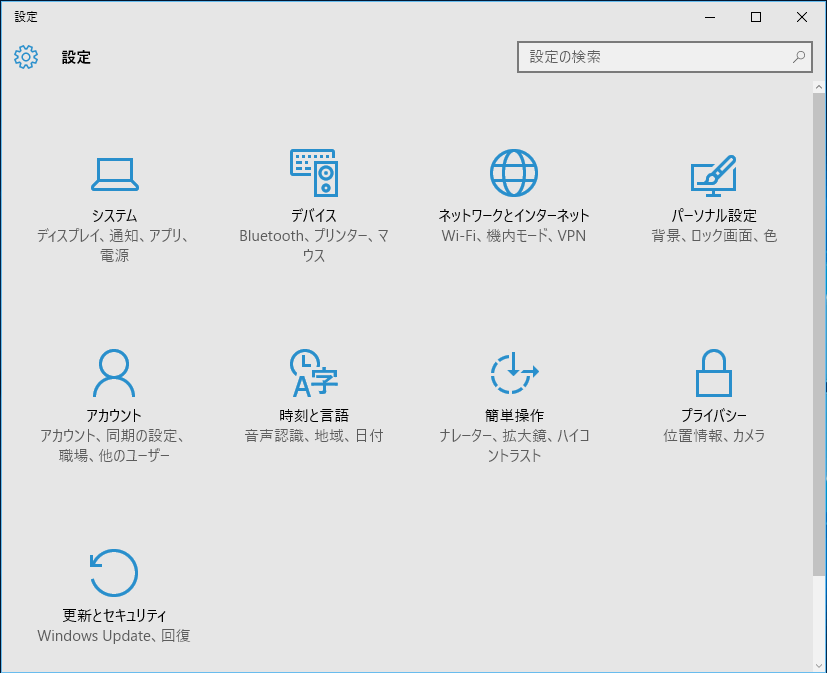
Task: Open the アカウント person icon
Action: coord(114,373)
